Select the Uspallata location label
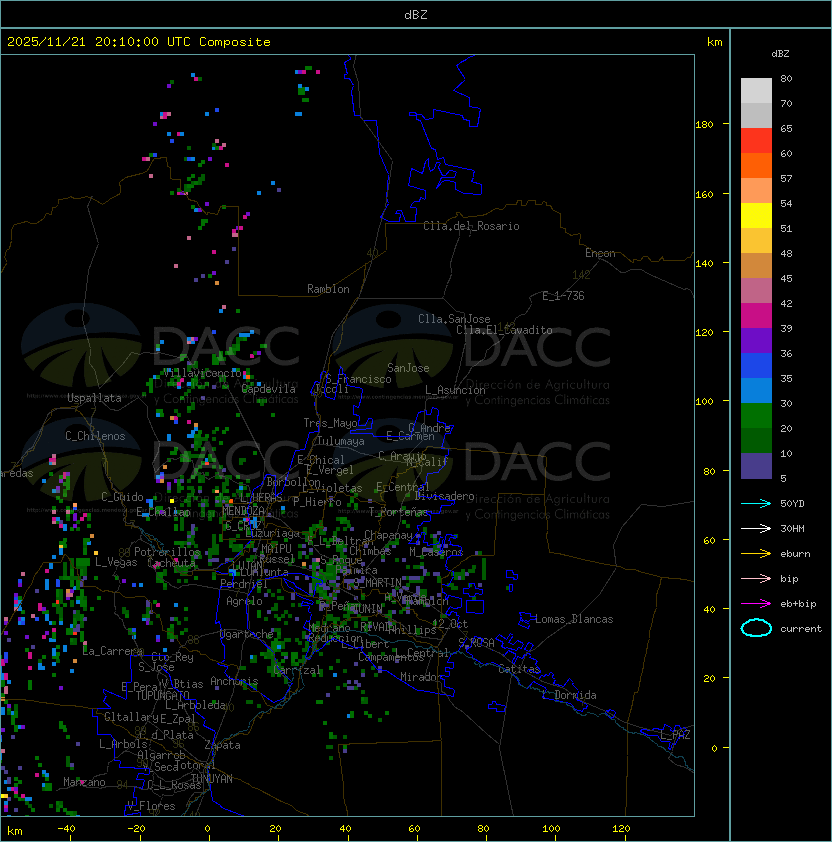Screen dimensions: 832x842 click(94, 398)
